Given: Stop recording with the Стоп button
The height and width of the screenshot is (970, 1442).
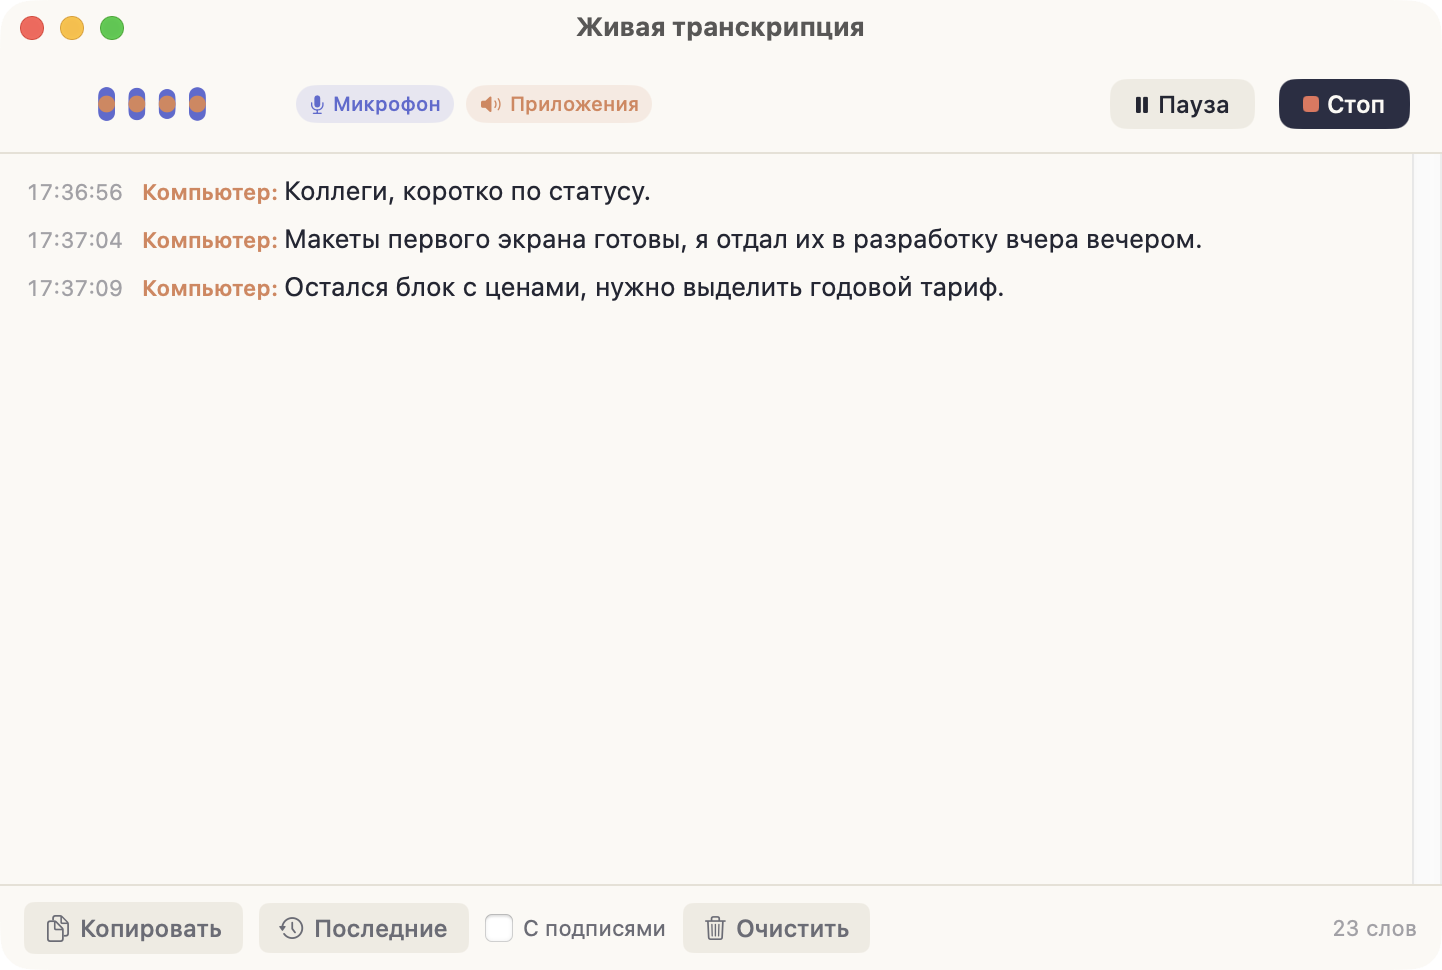Looking at the screenshot, I should (1344, 104).
